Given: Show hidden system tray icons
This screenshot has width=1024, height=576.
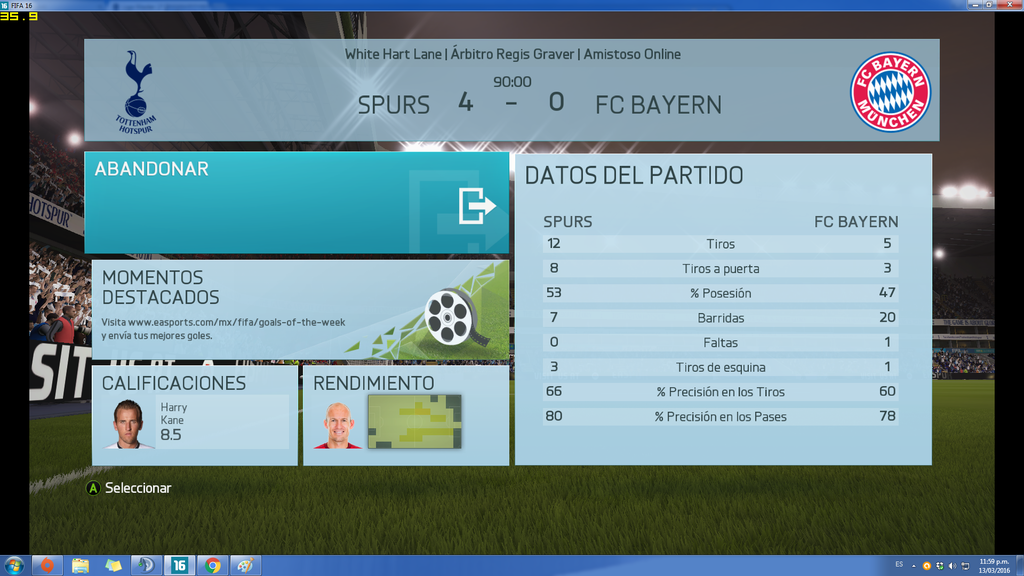Looking at the screenshot, I should (914, 566).
